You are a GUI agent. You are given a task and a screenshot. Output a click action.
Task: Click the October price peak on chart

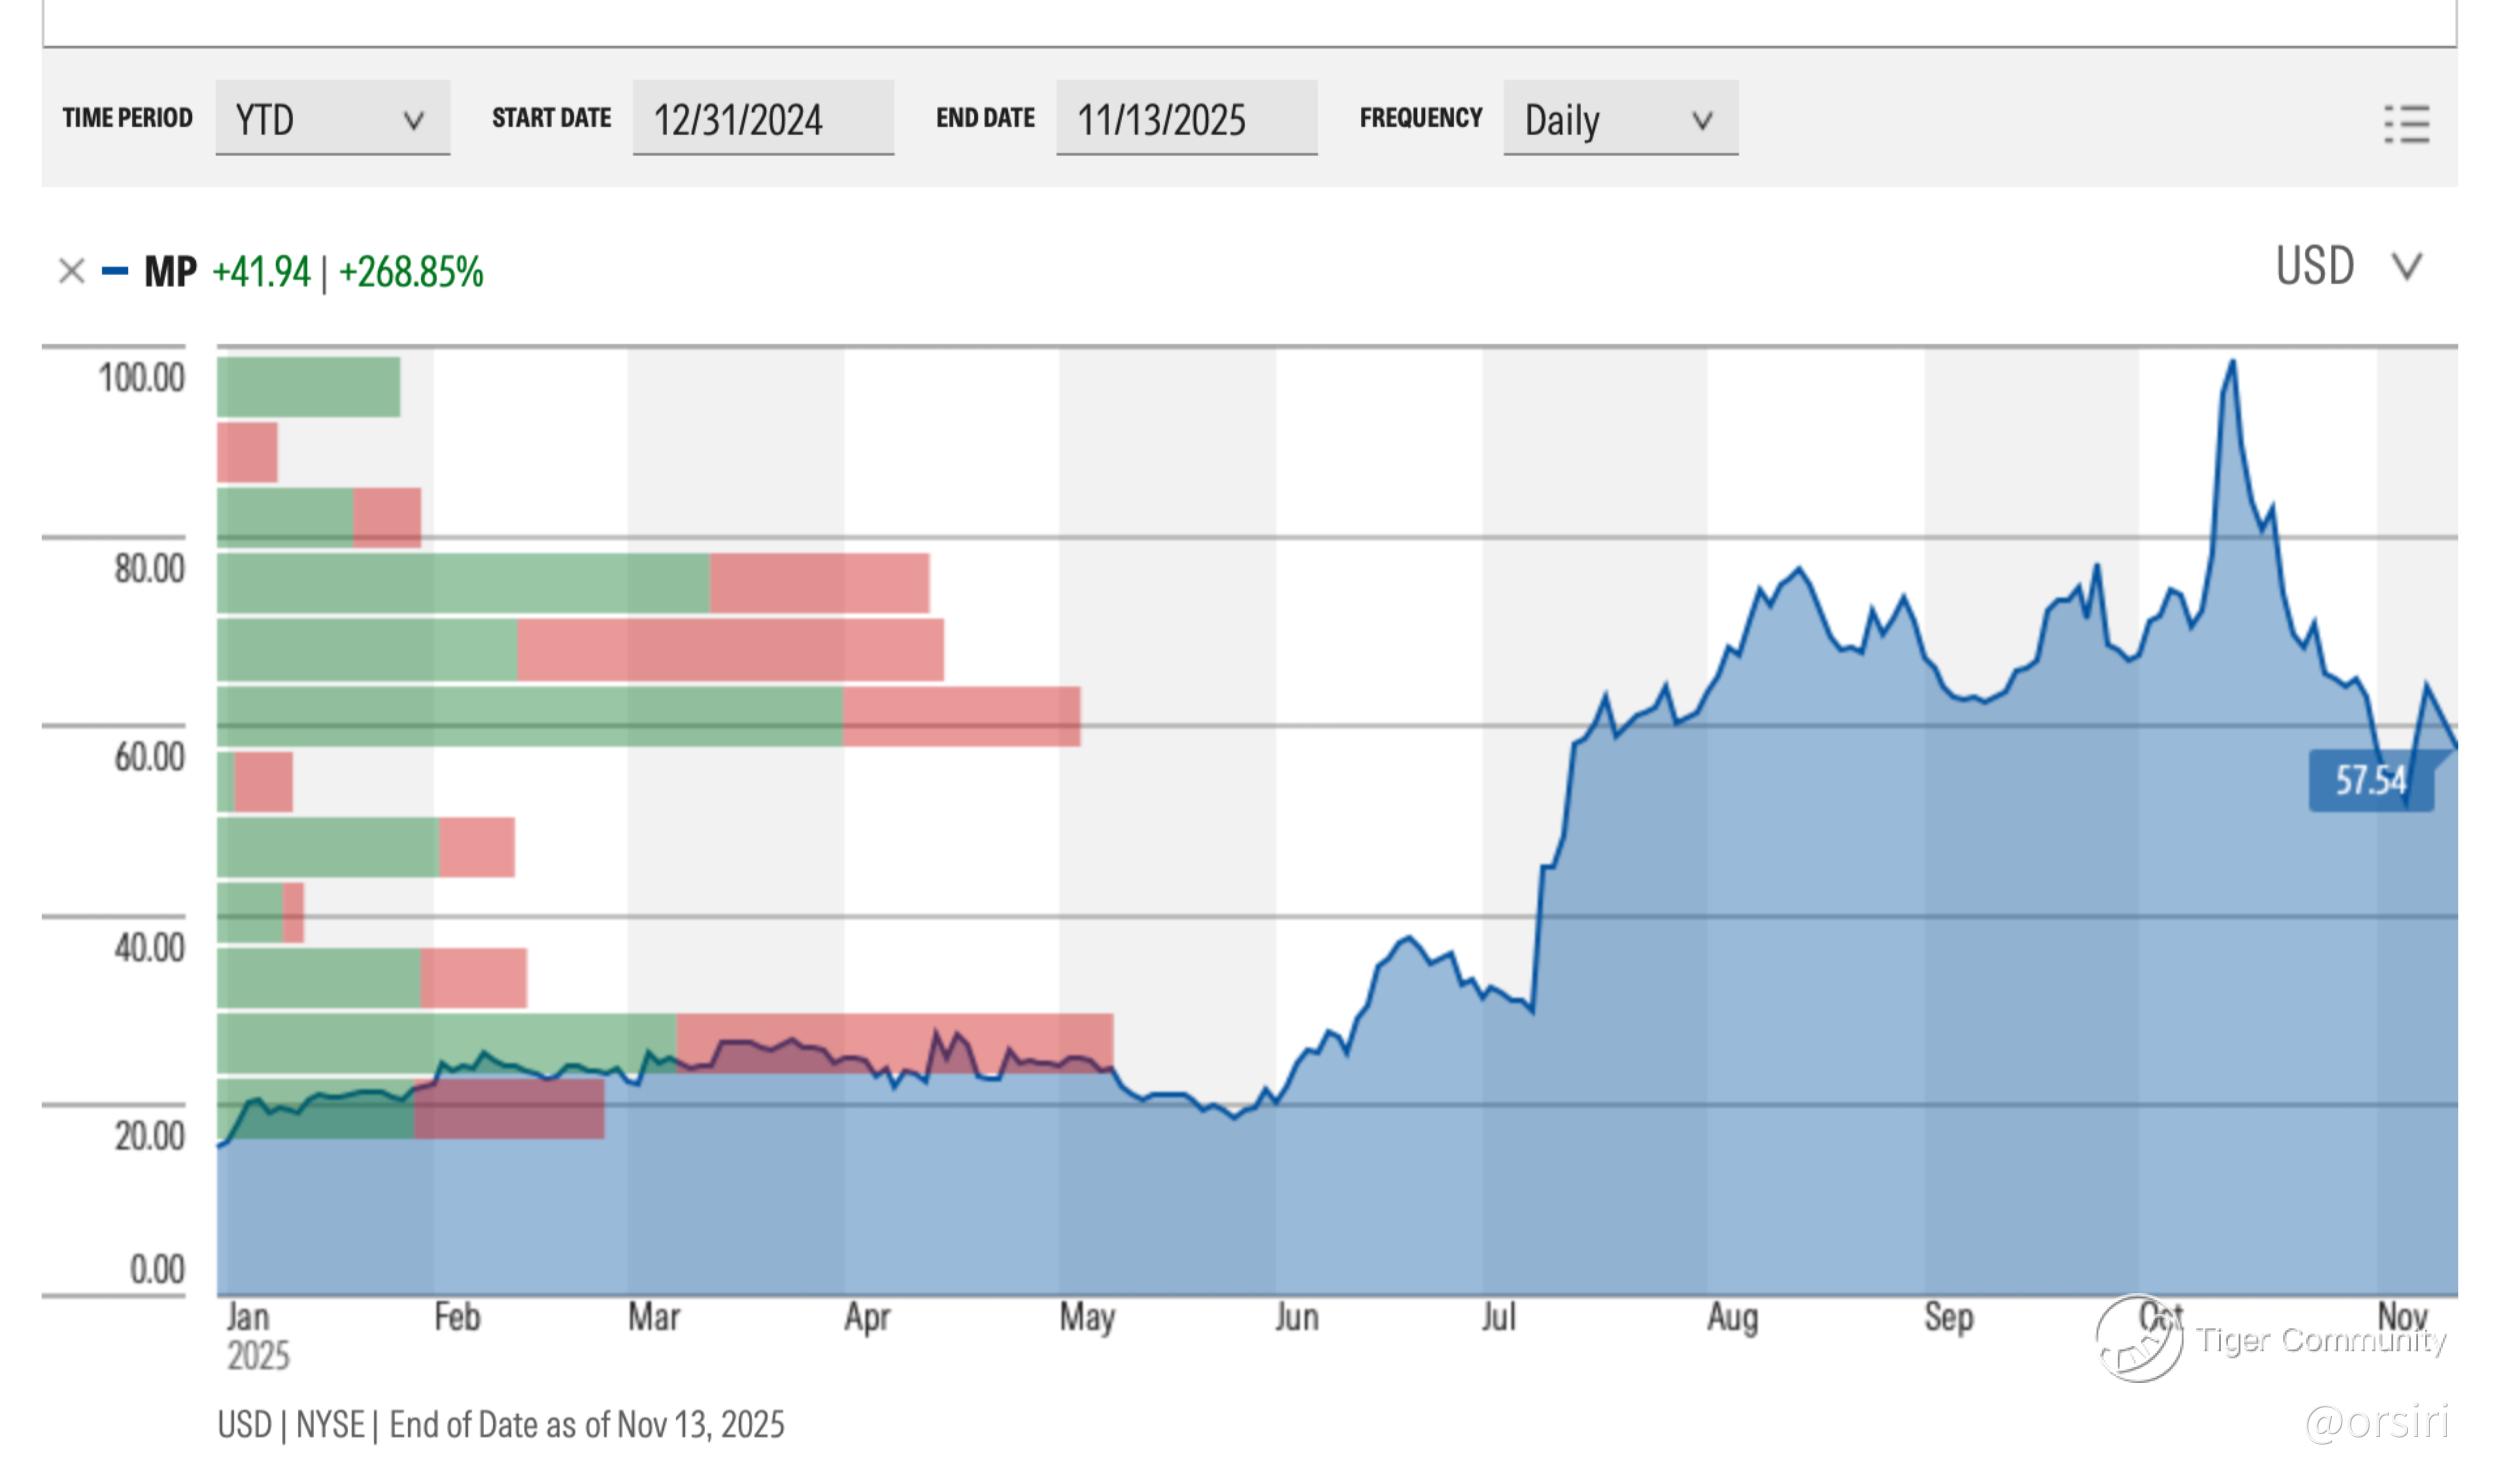pyautogui.click(x=2232, y=363)
